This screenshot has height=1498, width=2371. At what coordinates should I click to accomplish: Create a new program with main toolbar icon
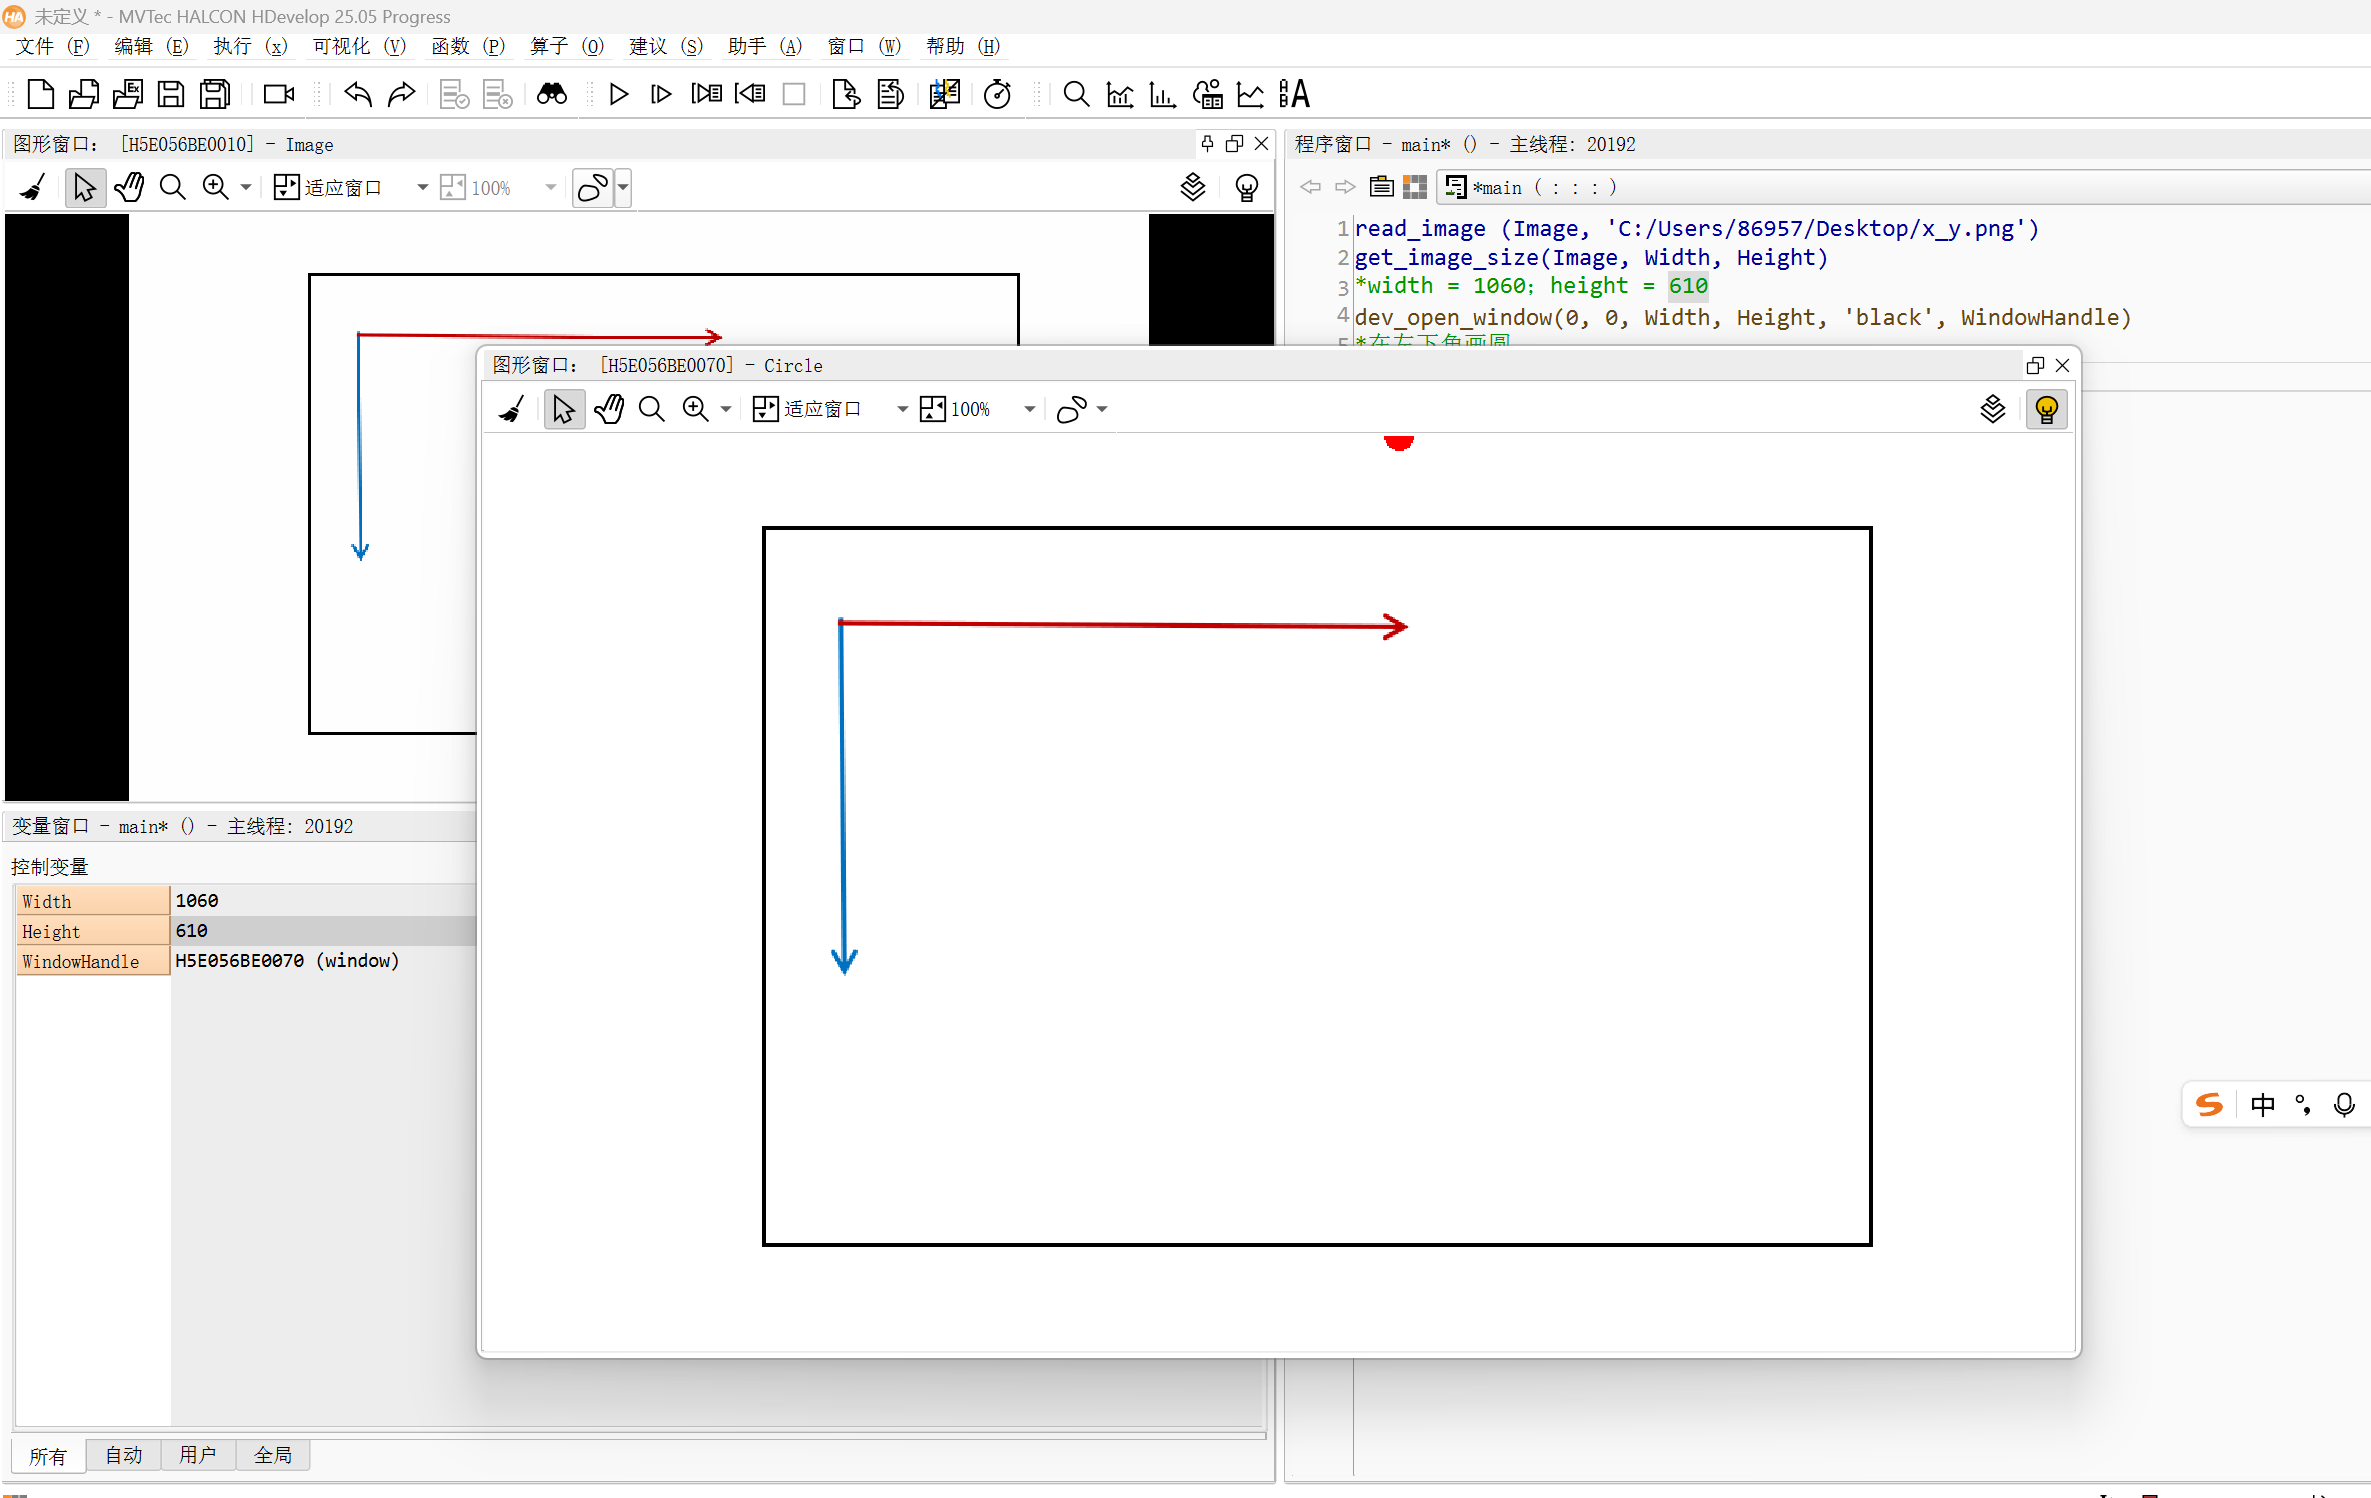click(x=40, y=94)
